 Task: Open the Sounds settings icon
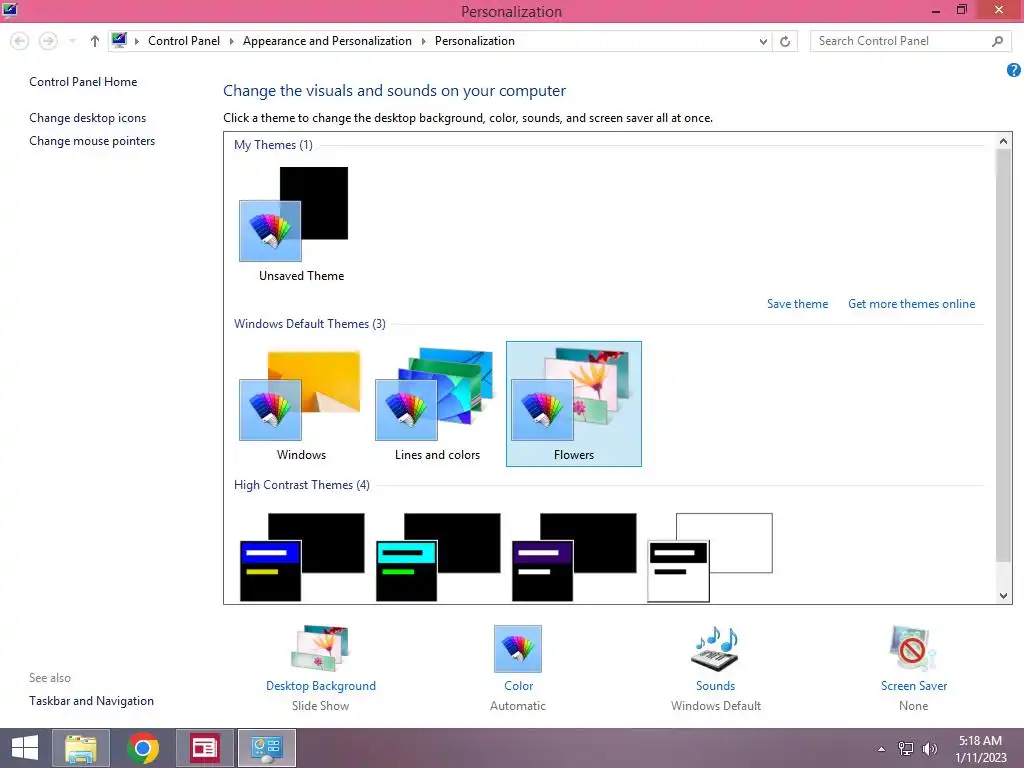715,648
